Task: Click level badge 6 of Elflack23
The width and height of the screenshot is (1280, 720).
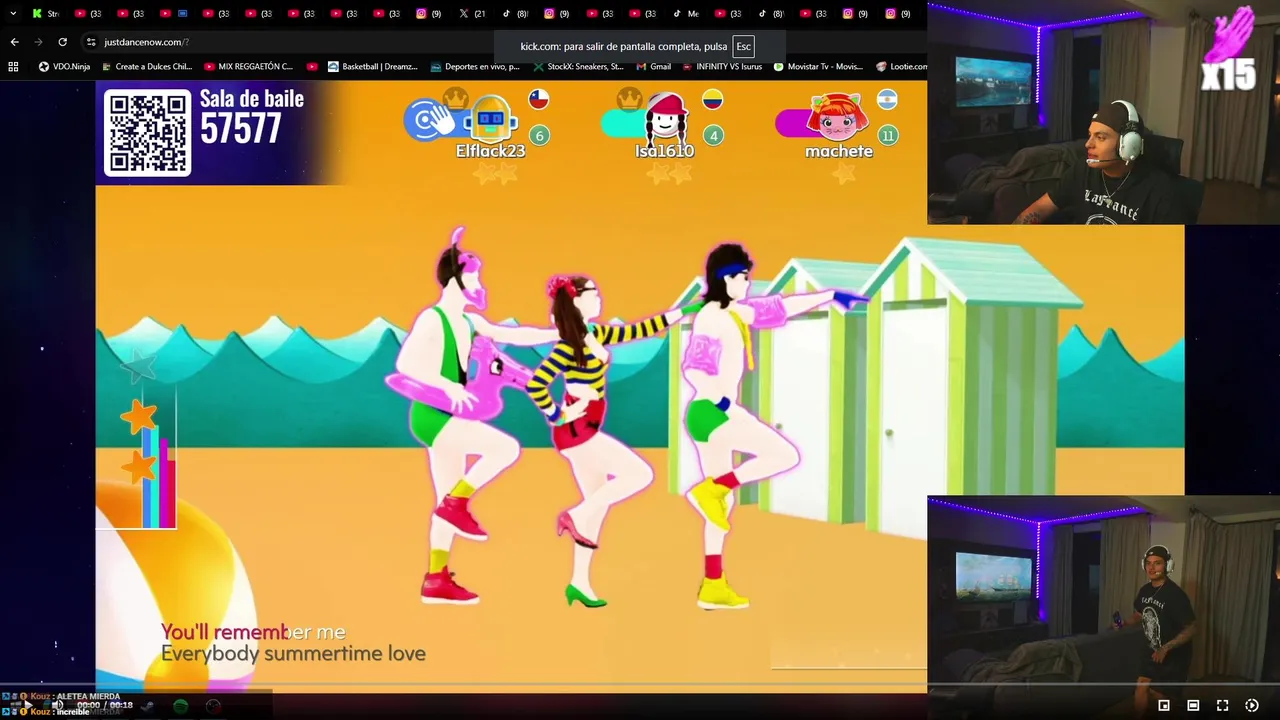Action: (539, 135)
